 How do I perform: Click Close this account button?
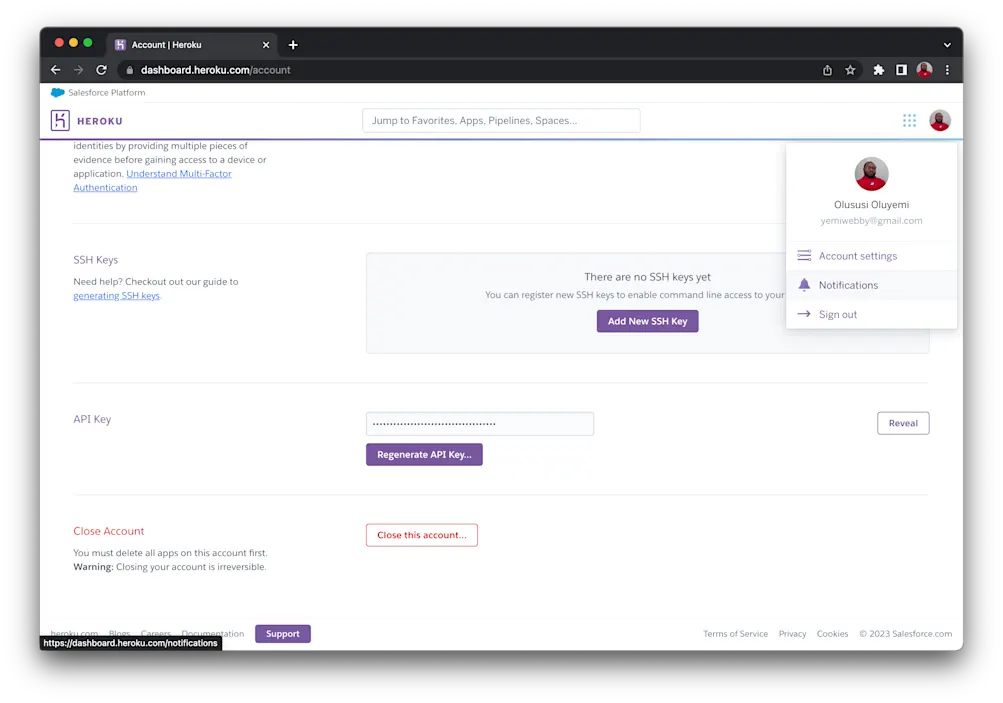(x=422, y=535)
